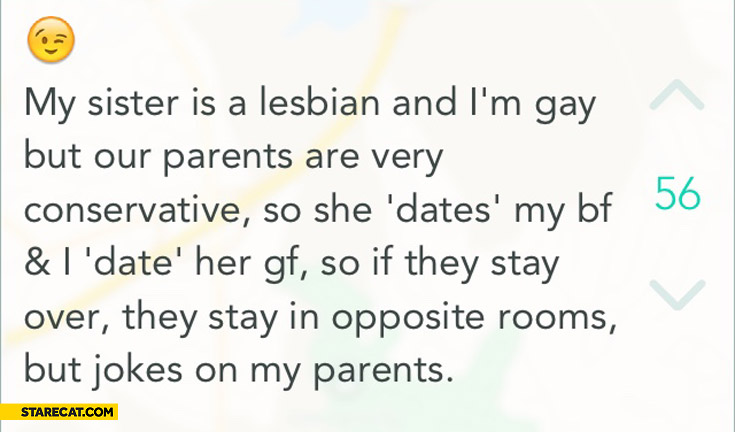The width and height of the screenshot is (735, 432).
Task: Select the line "but our parents are very"
Action: pos(231,156)
